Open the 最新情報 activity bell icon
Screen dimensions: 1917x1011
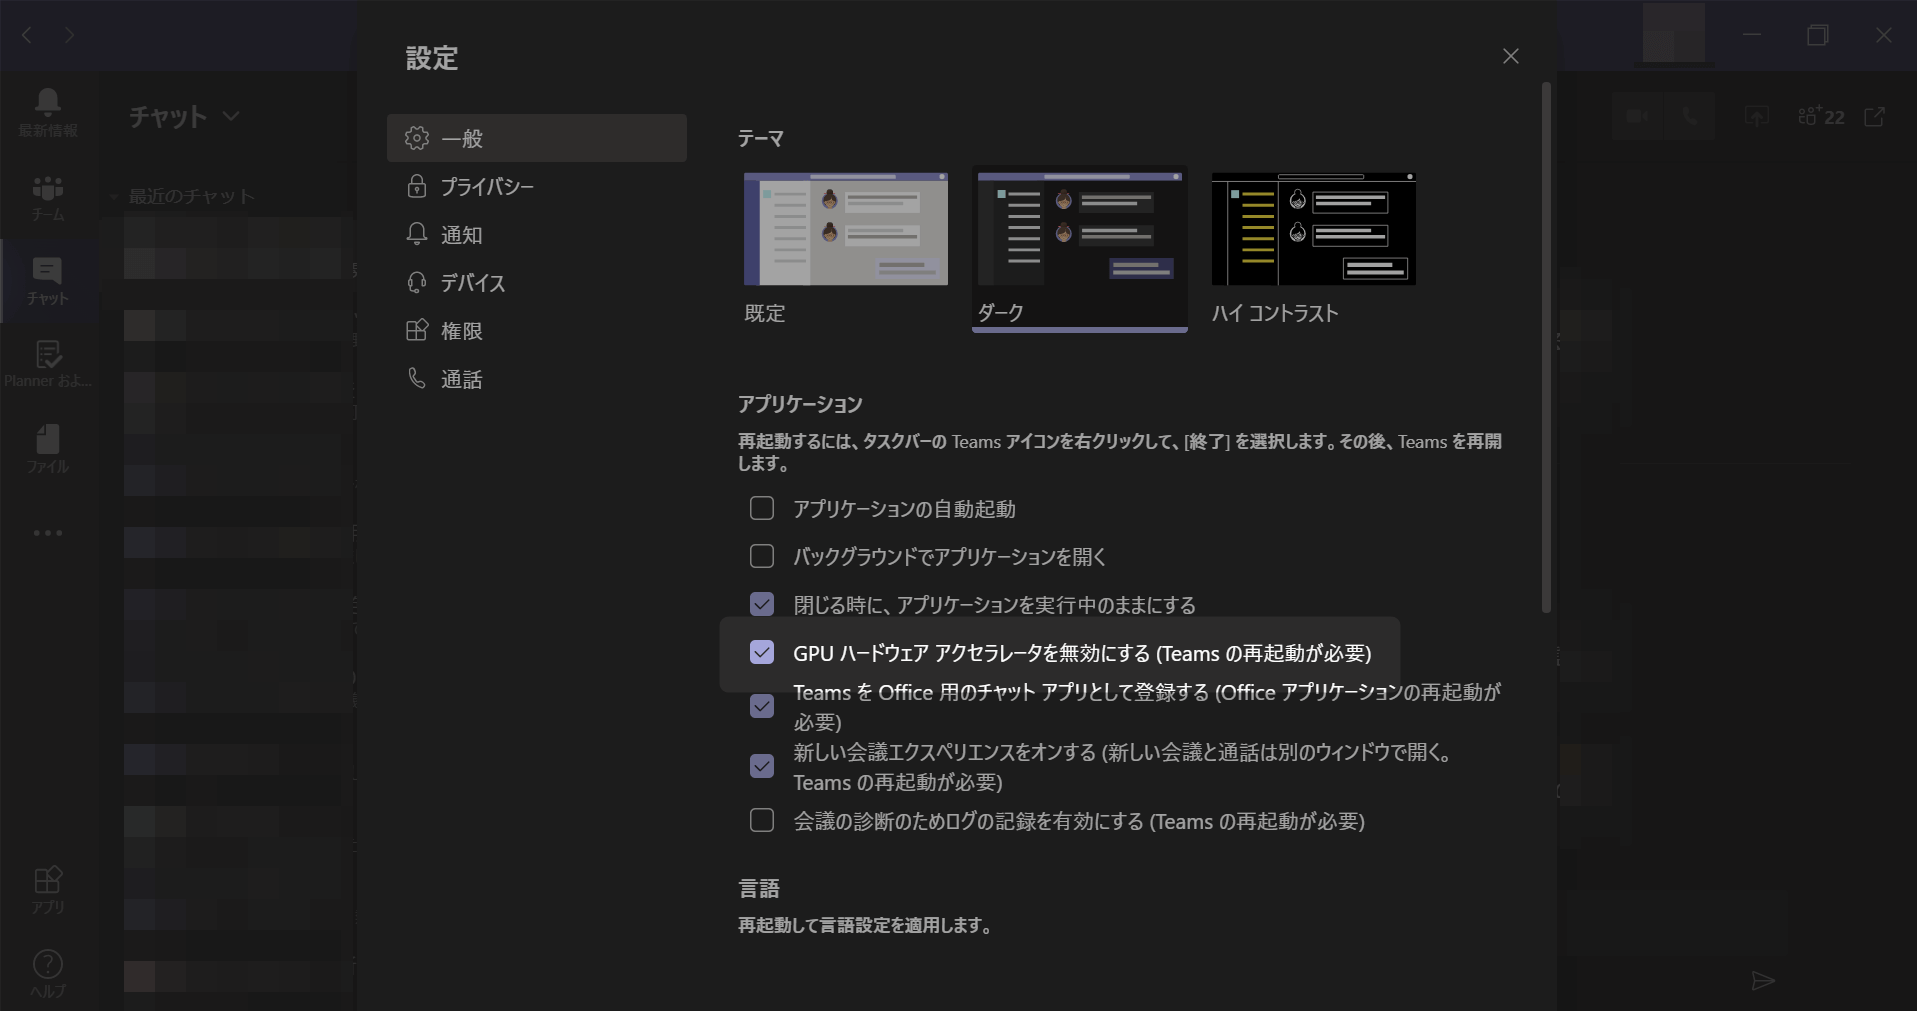click(47, 111)
